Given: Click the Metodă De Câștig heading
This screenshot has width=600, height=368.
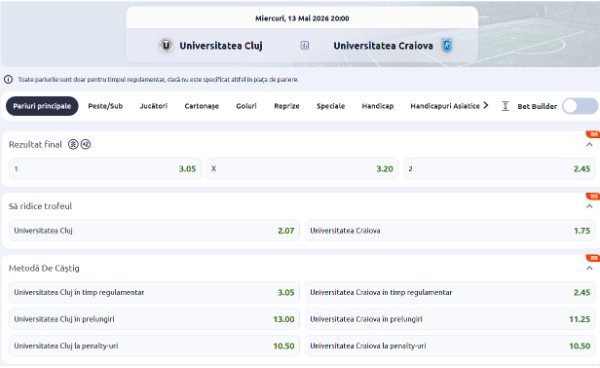Looking at the screenshot, I should click(x=44, y=268).
